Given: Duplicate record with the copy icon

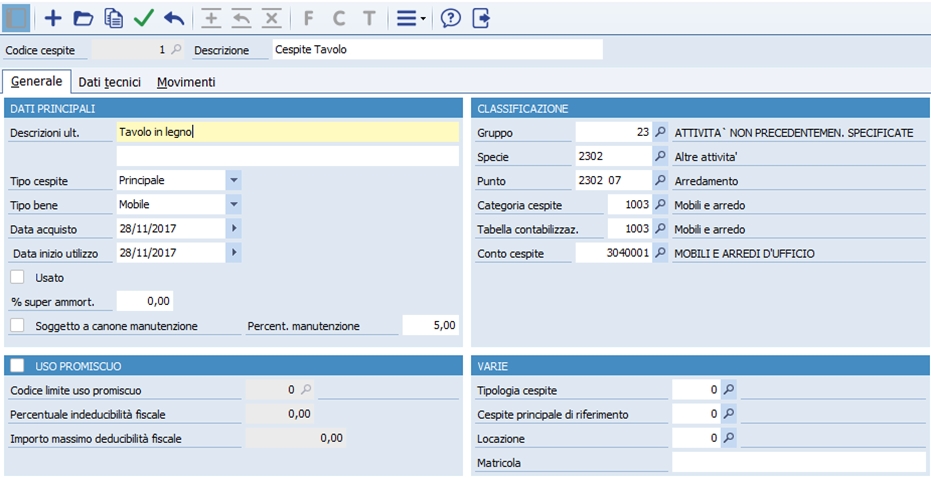Looking at the screenshot, I should click(113, 18).
